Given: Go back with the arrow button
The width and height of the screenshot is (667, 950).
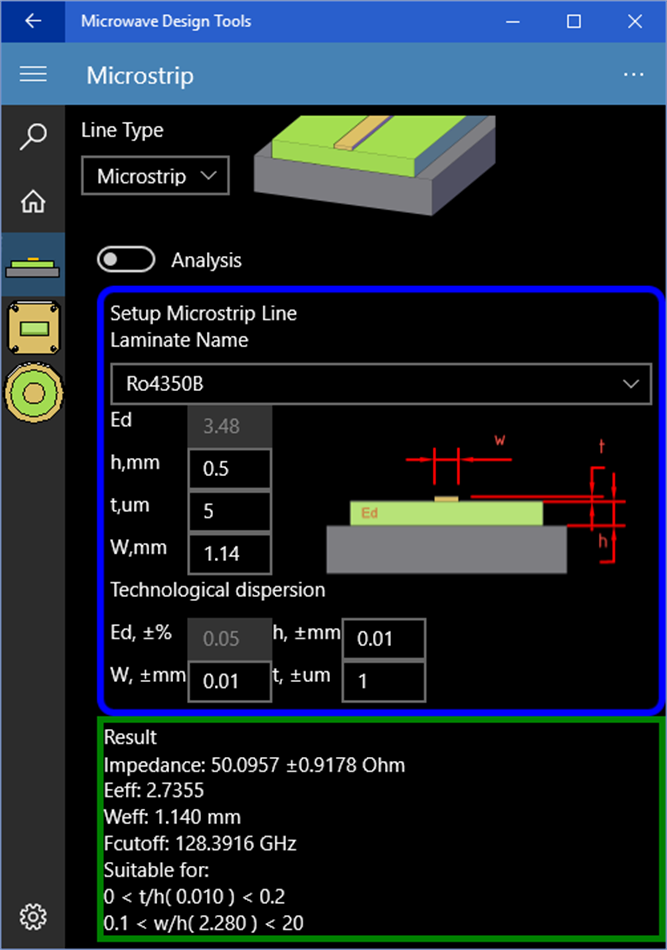Looking at the screenshot, I should (x=33, y=21).
